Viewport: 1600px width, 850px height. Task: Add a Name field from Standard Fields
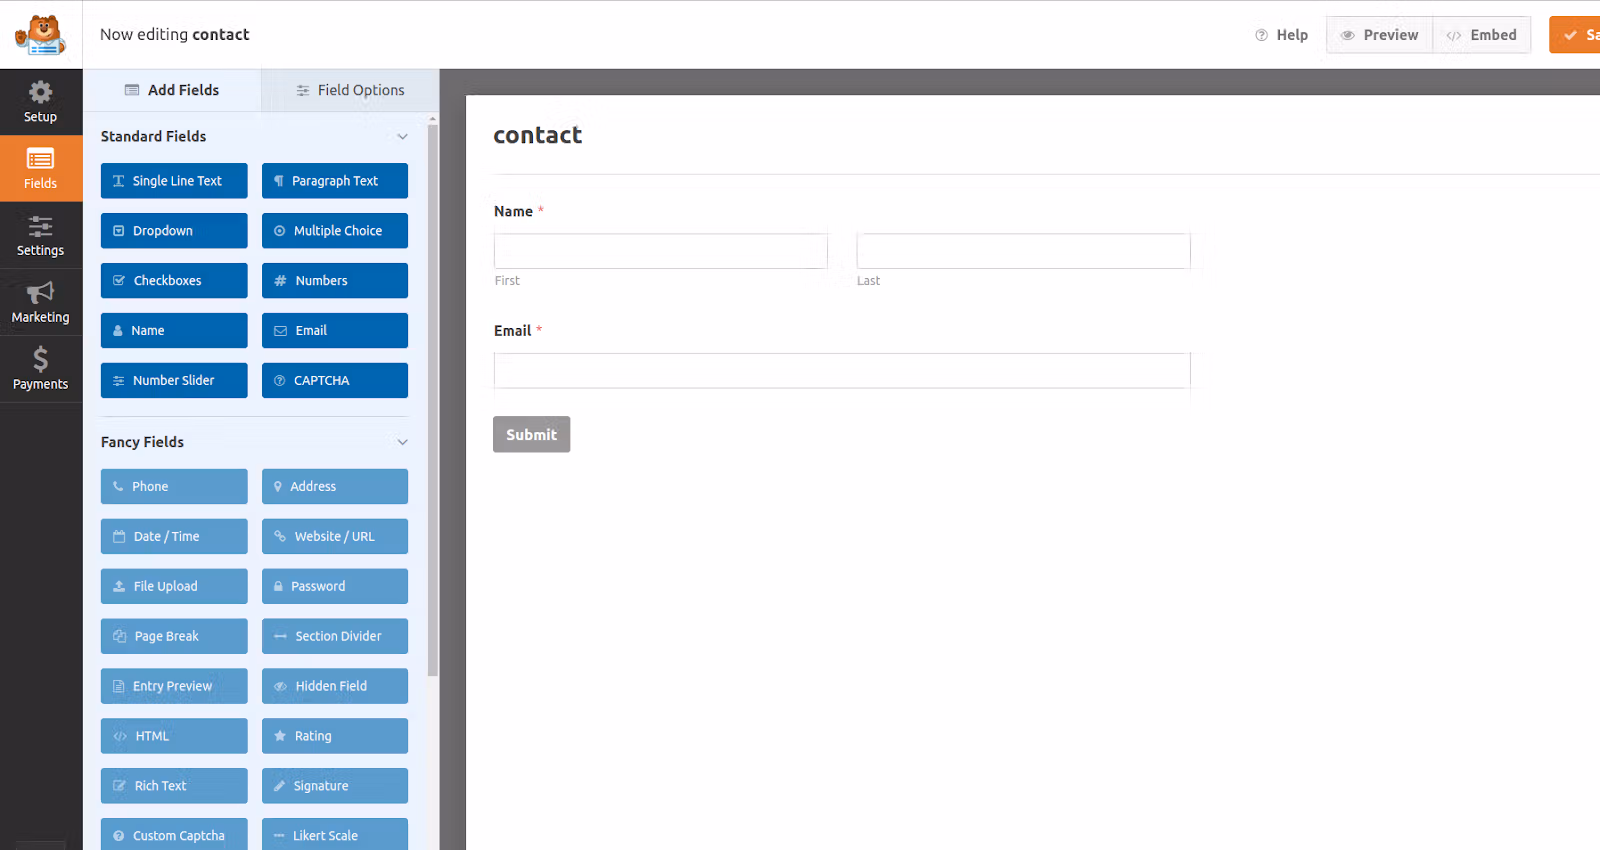(x=174, y=331)
